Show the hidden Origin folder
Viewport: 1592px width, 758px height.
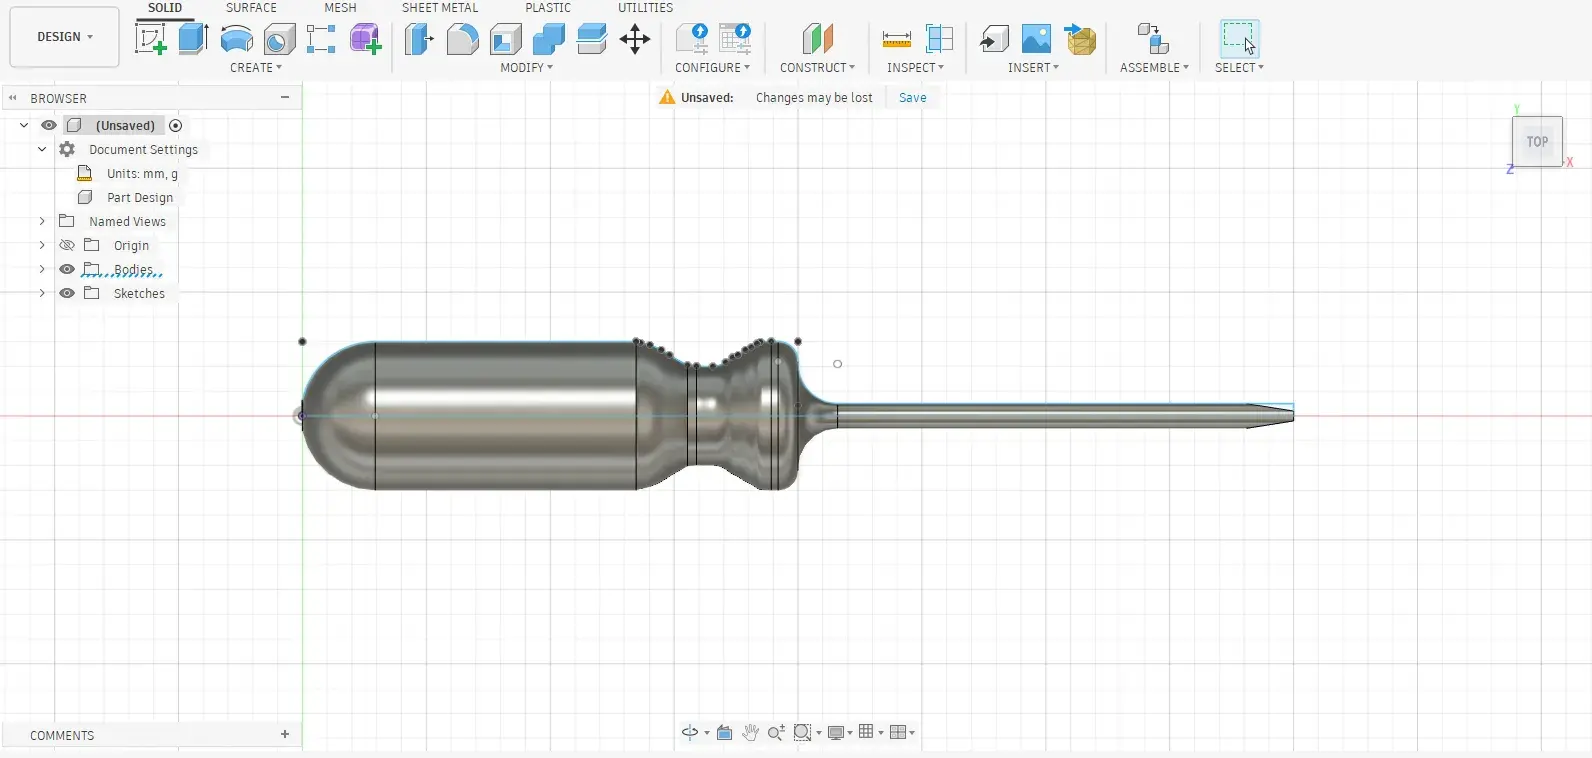point(67,245)
